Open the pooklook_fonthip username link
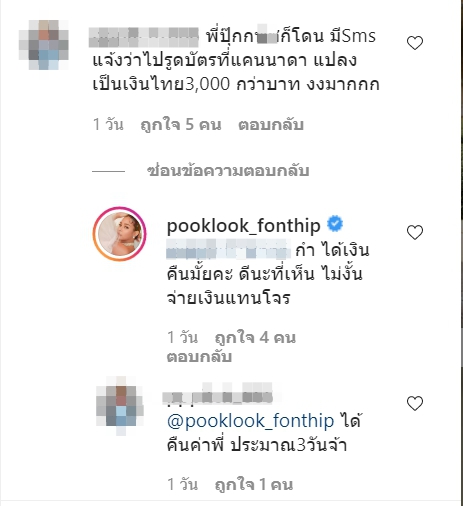 [x=243, y=226]
